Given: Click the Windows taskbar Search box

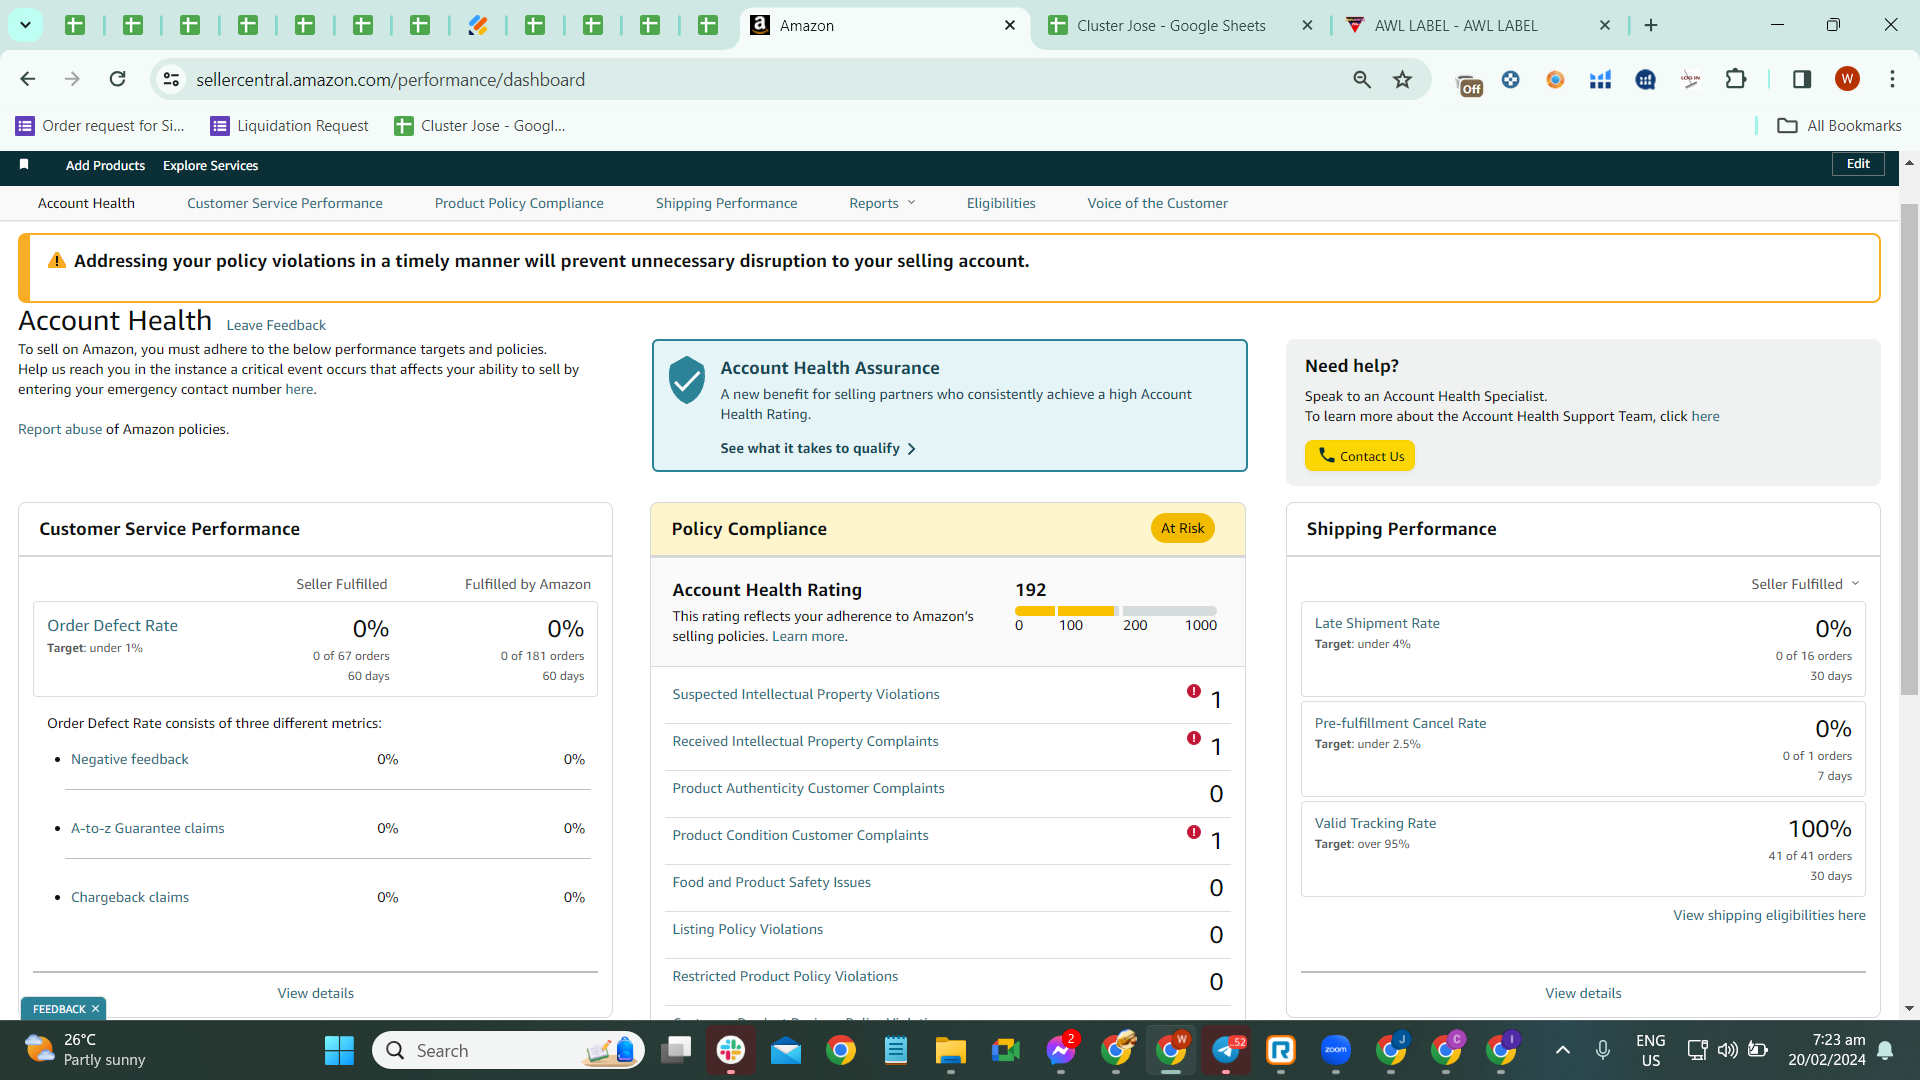Looking at the screenshot, I should pyautogui.click(x=508, y=1050).
